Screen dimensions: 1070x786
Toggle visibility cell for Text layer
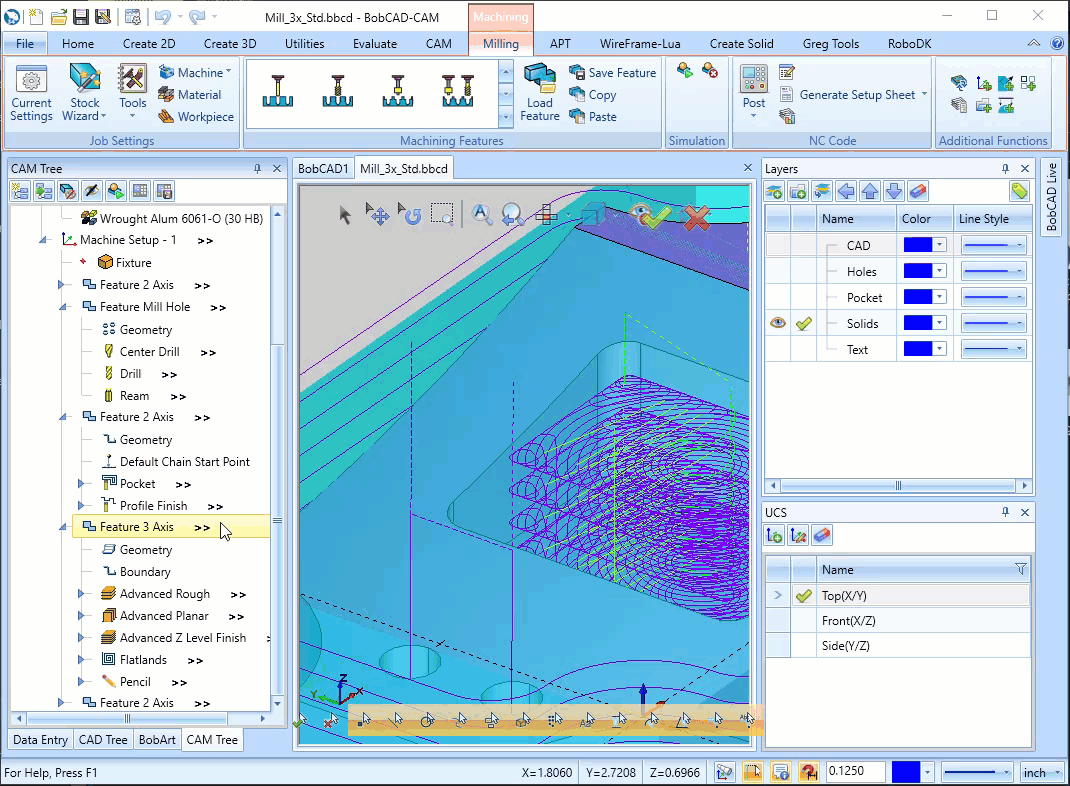coord(778,349)
